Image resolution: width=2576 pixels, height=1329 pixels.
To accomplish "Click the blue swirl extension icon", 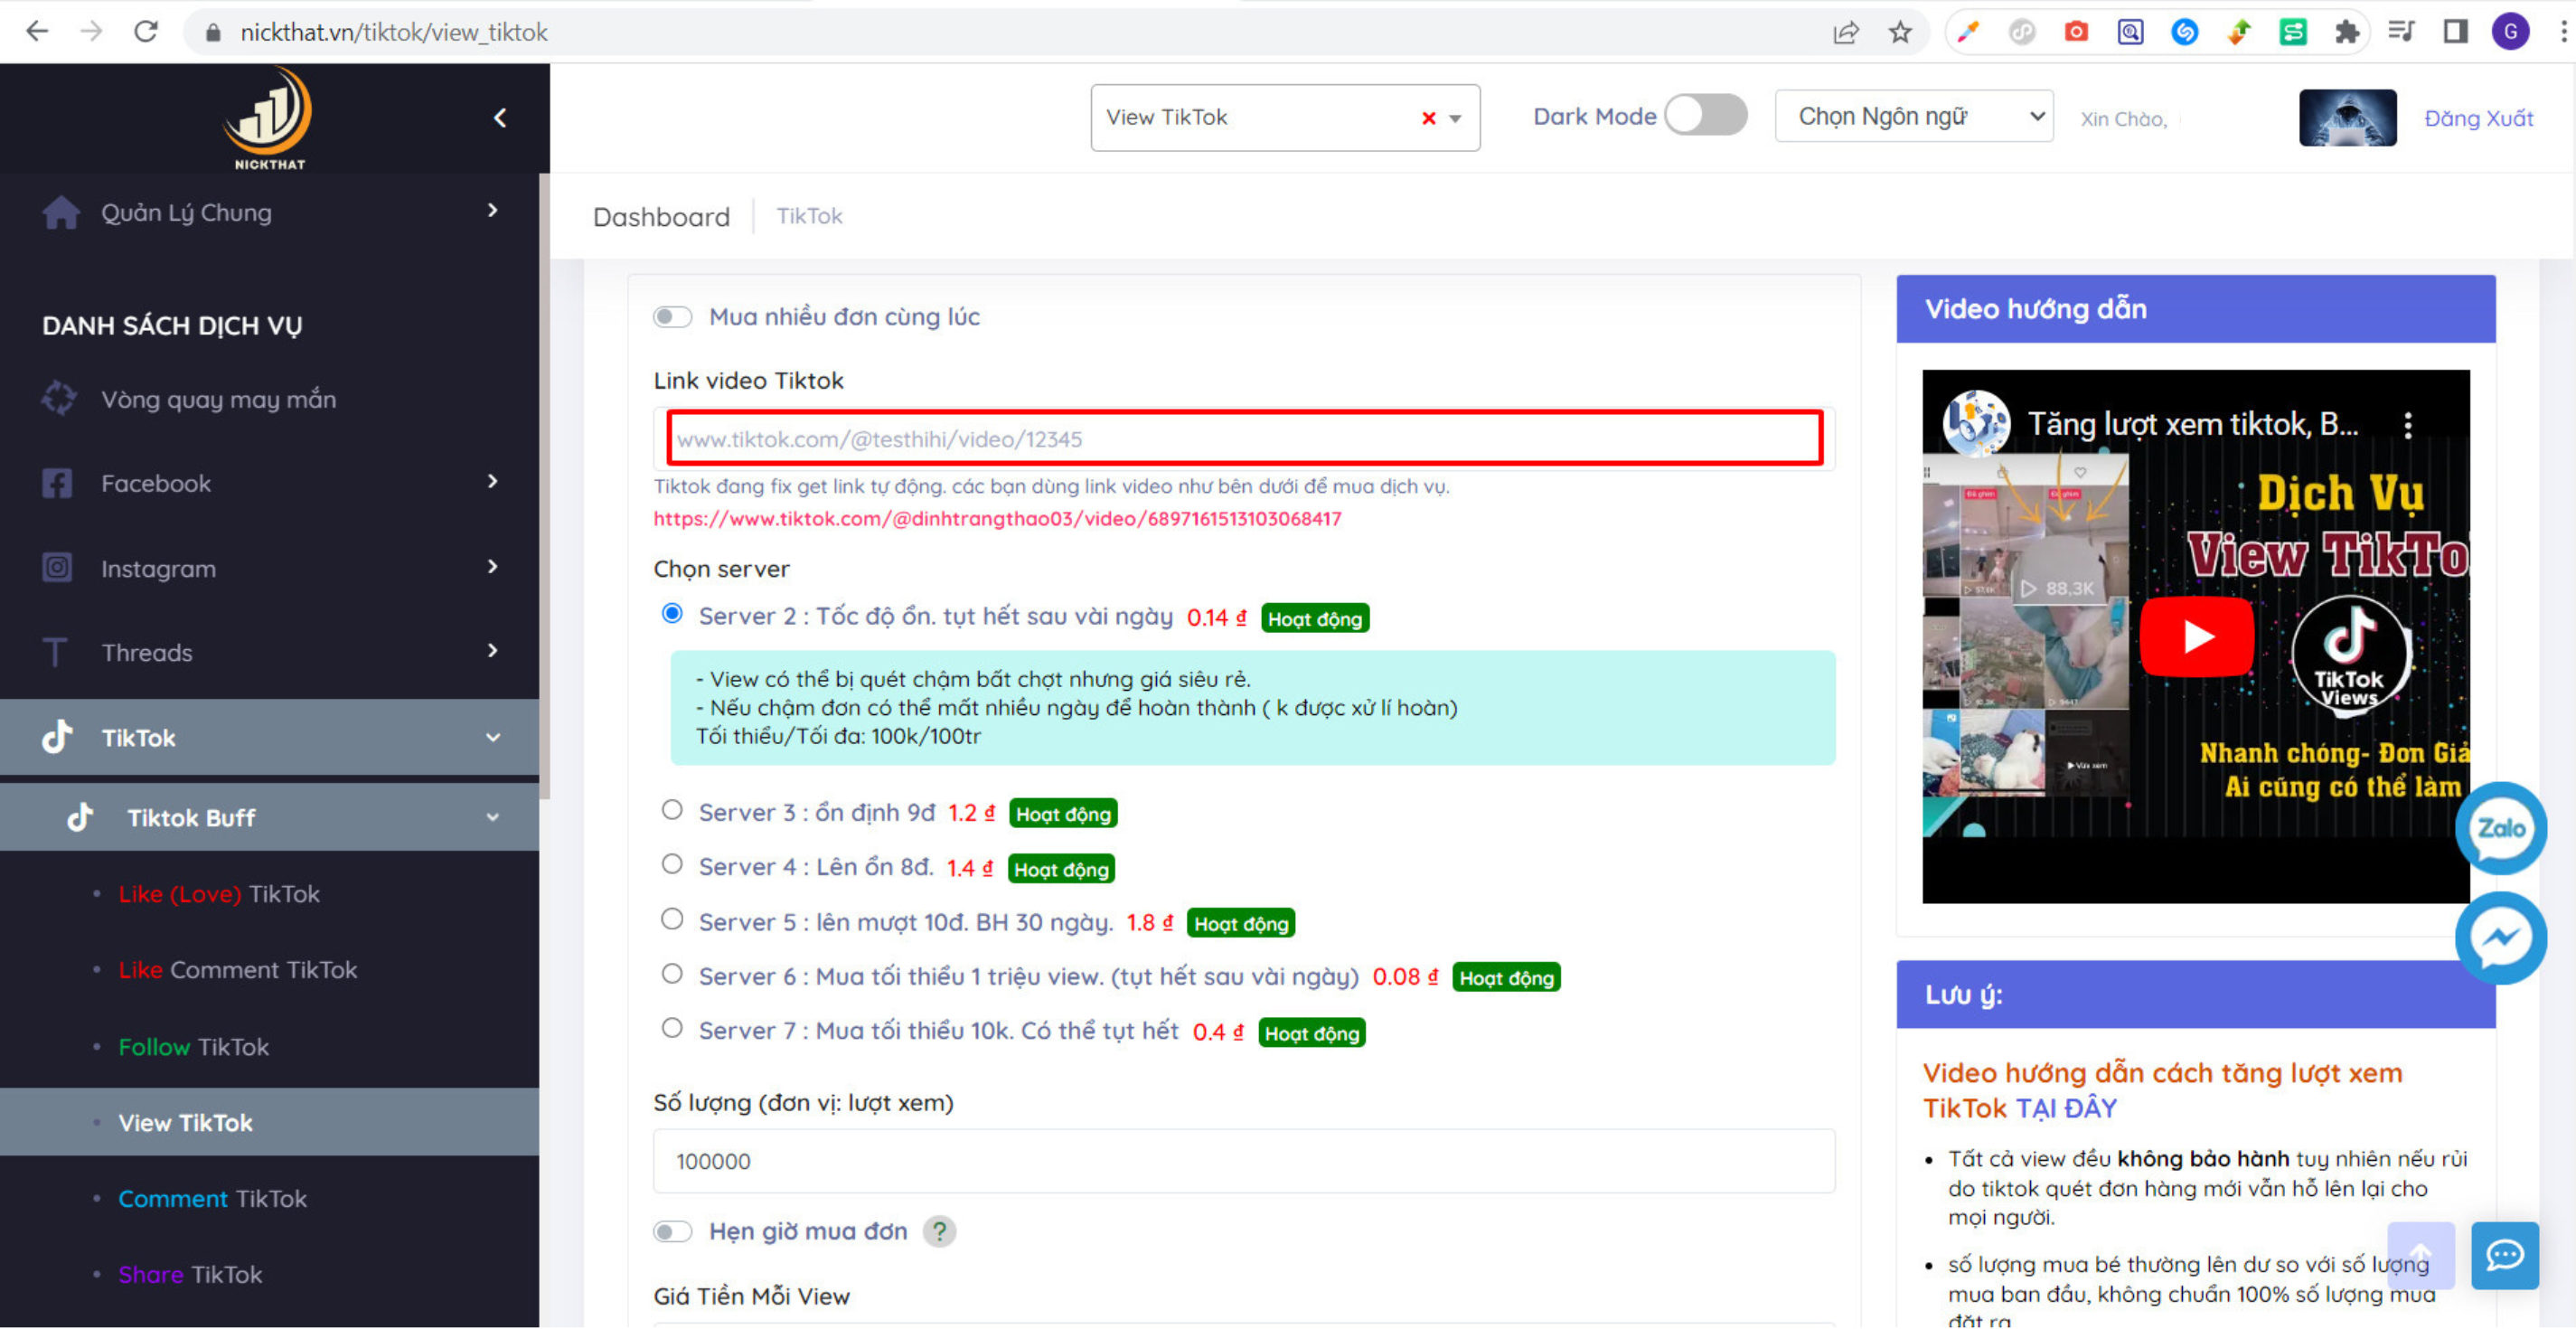I will click(x=2184, y=32).
